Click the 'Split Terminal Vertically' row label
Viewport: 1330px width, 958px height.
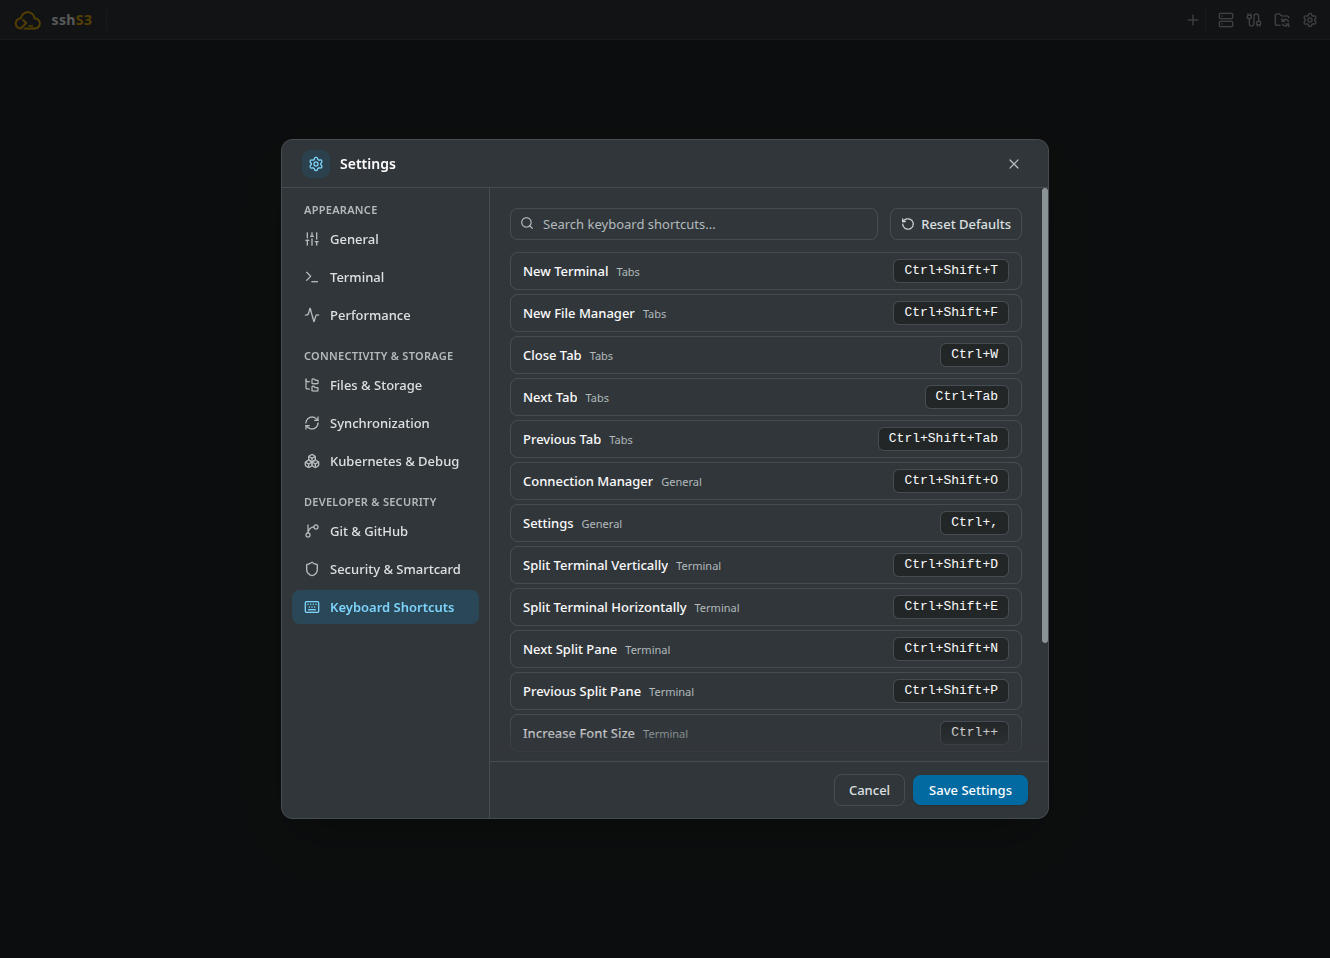[x=595, y=566]
